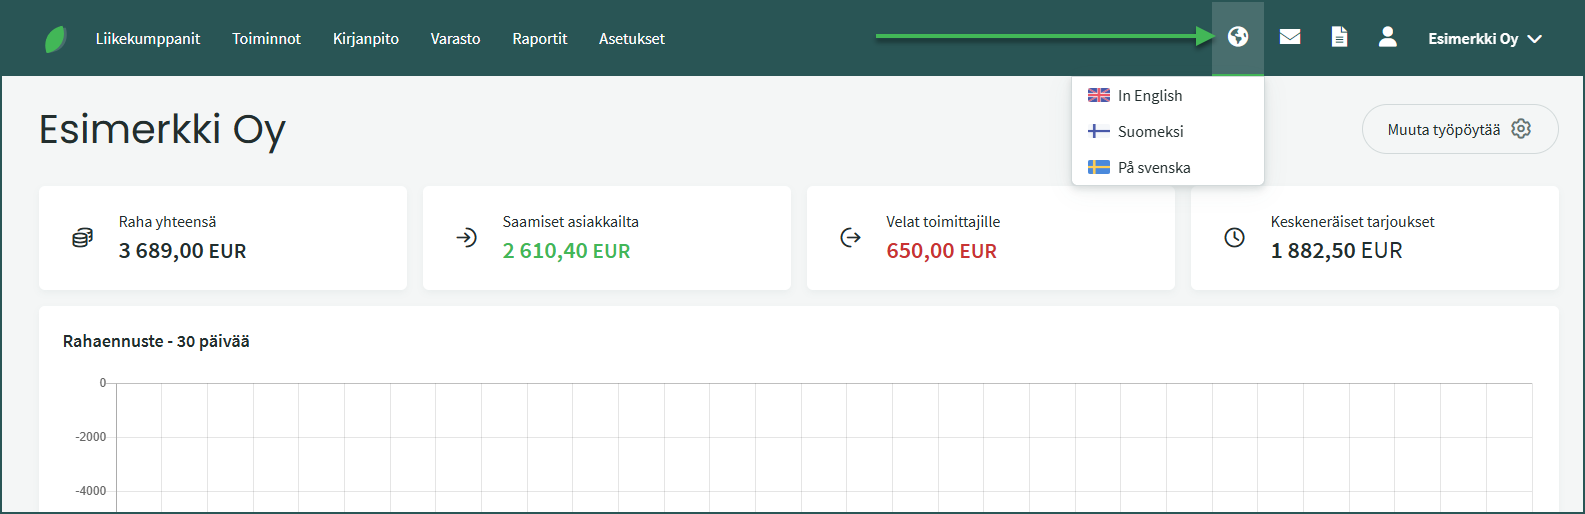The height and width of the screenshot is (514, 1585).
Task: Open the Raportit menu
Action: point(540,39)
